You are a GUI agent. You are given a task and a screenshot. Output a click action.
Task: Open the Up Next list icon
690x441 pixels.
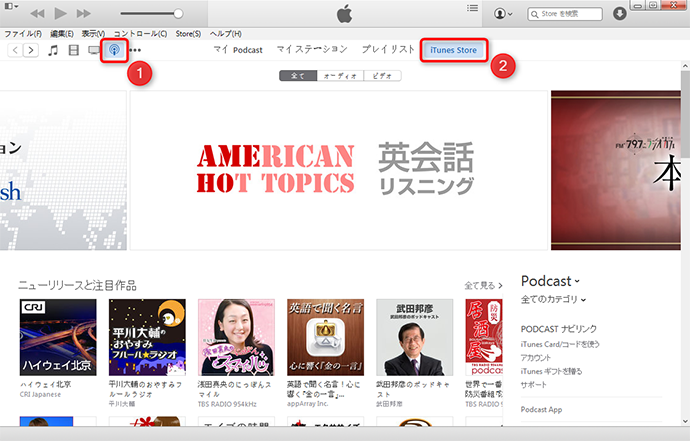[x=472, y=8]
